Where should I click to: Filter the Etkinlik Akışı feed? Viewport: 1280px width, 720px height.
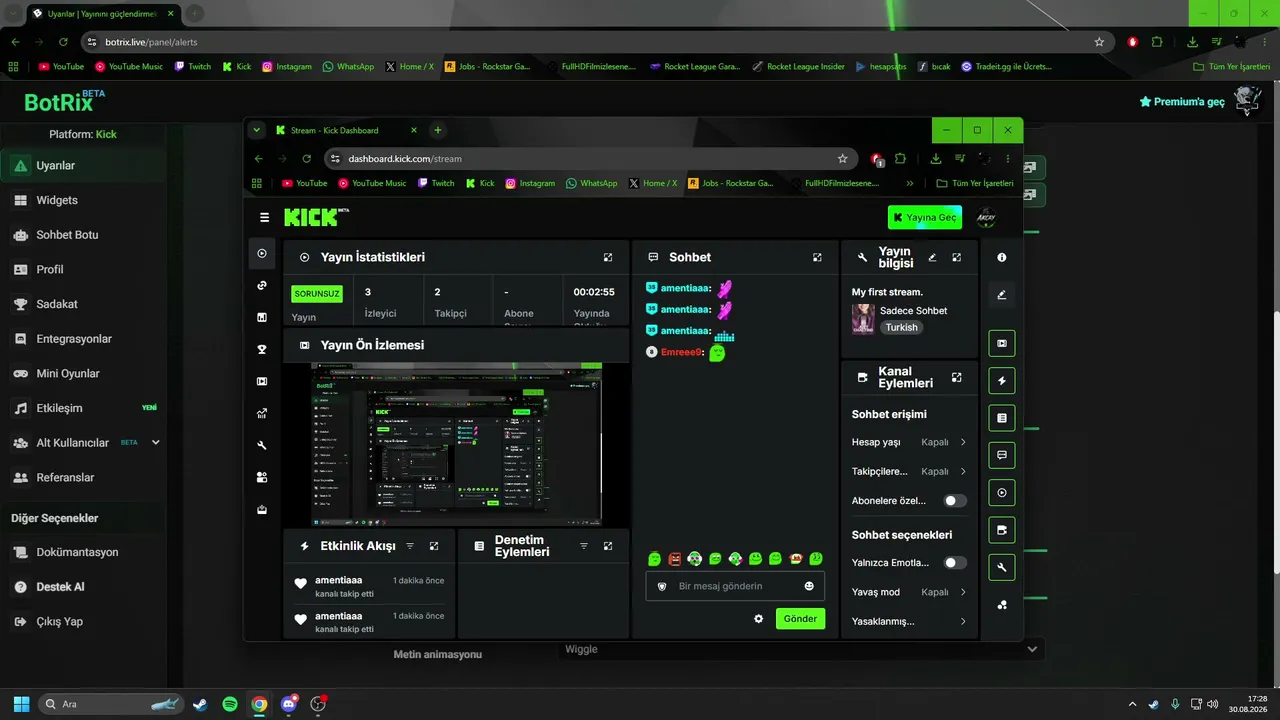coord(410,546)
